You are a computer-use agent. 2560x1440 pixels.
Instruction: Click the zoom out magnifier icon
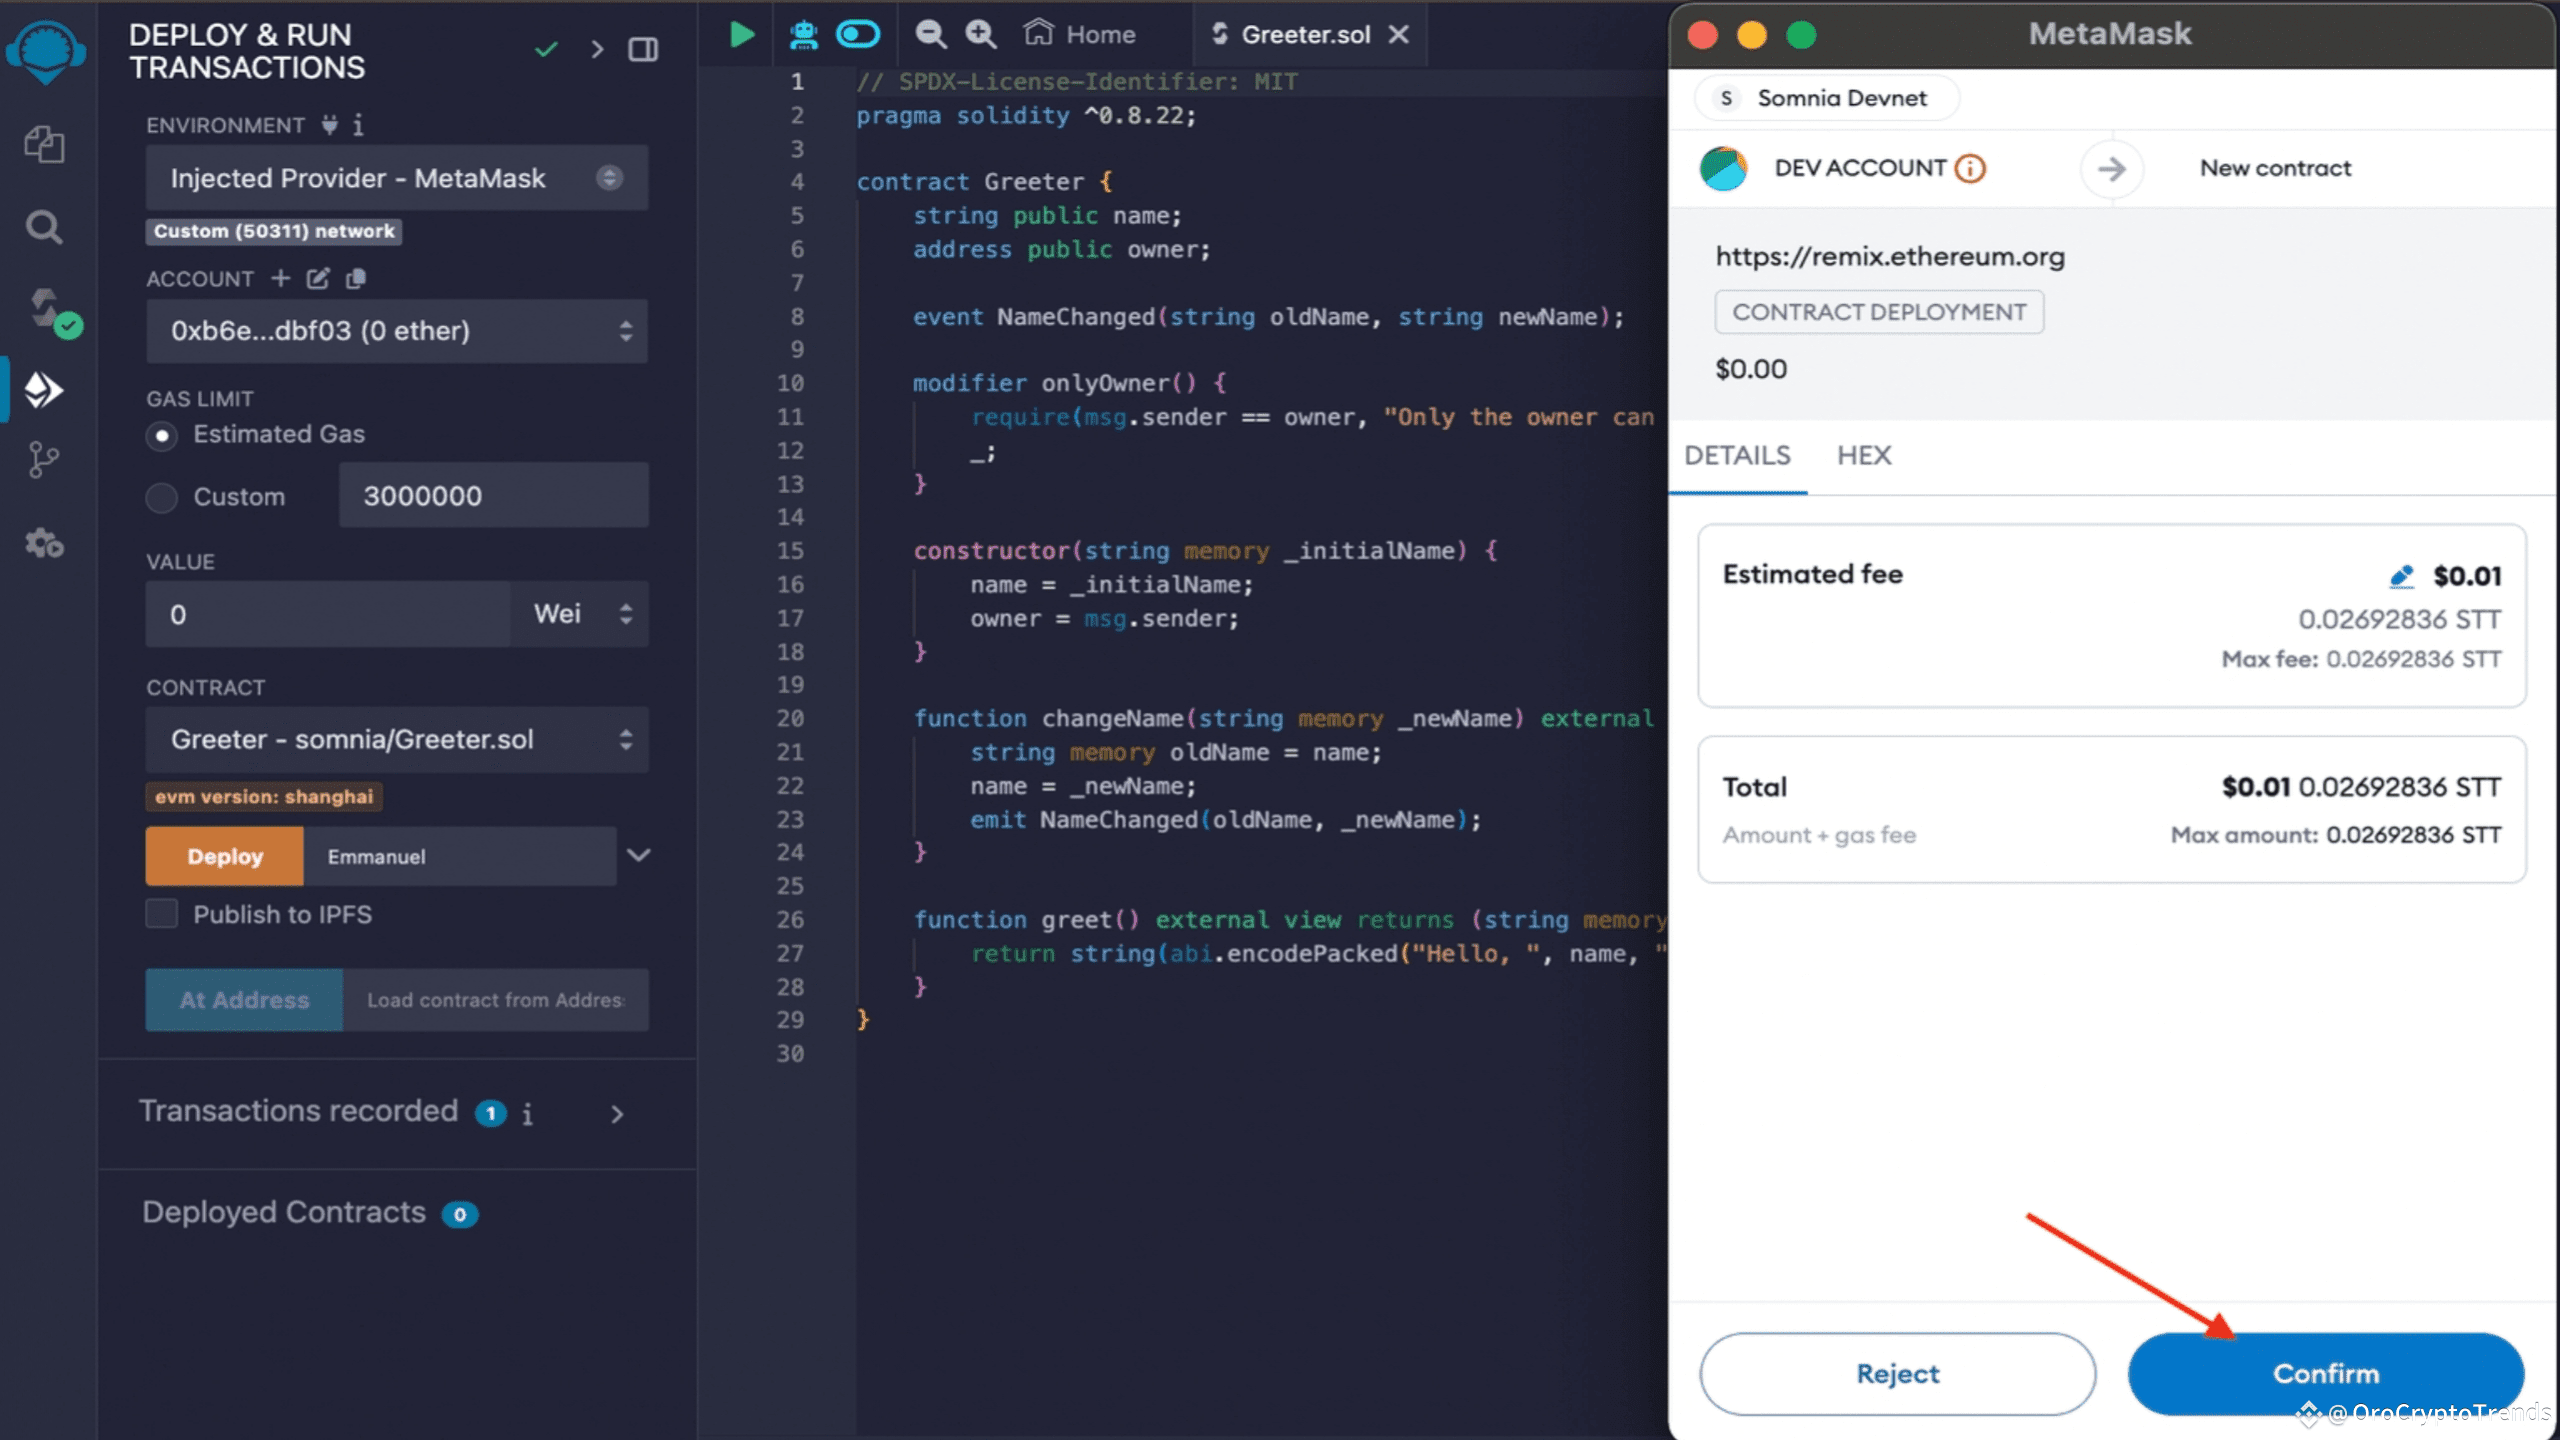930,35
